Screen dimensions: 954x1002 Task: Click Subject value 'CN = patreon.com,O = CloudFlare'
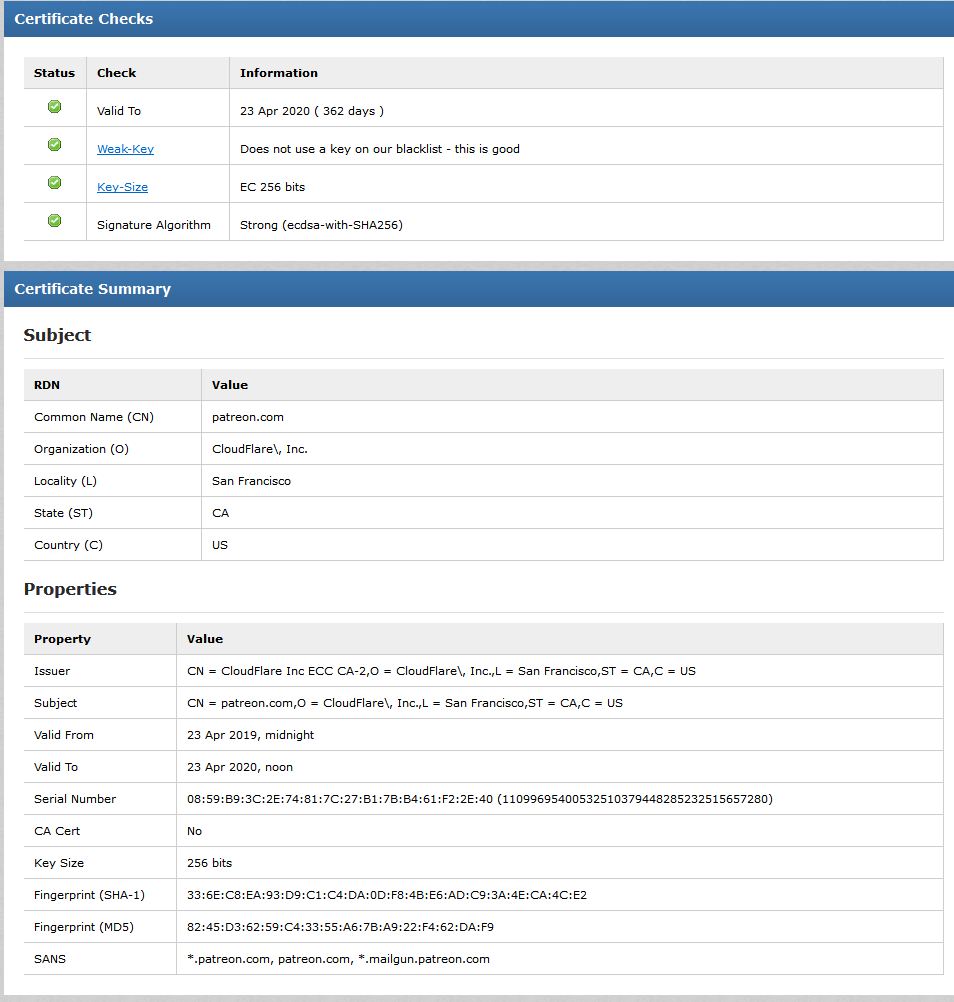pyautogui.click(x=405, y=703)
